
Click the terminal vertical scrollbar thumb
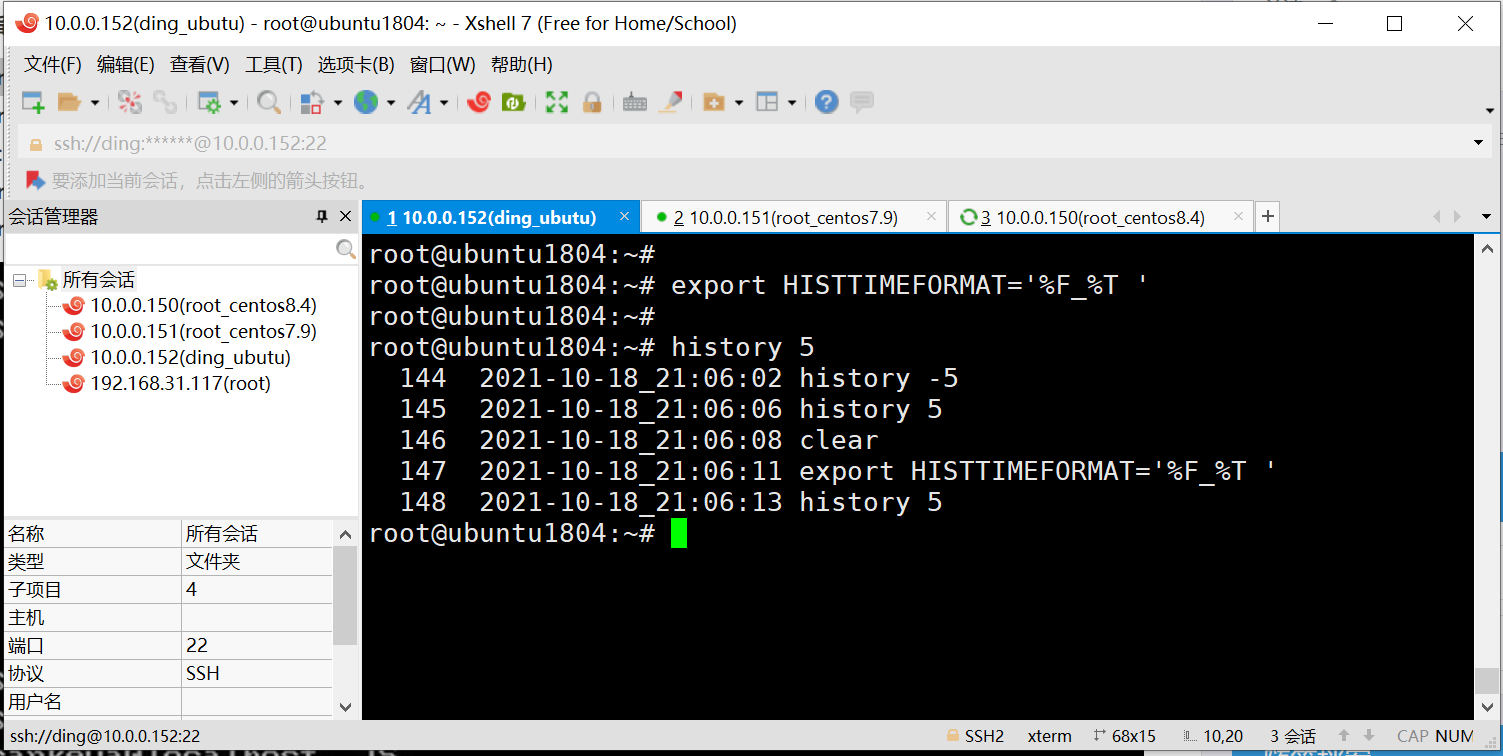[1487, 681]
